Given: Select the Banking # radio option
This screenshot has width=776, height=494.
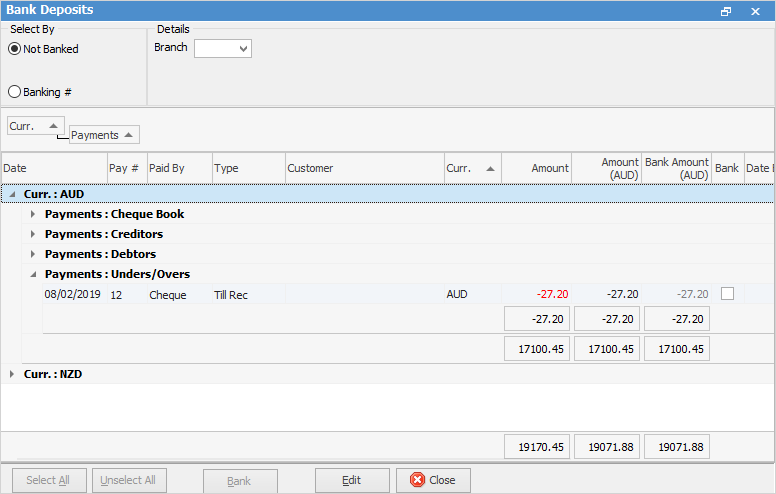Looking at the screenshot, I should pos(15,92).
